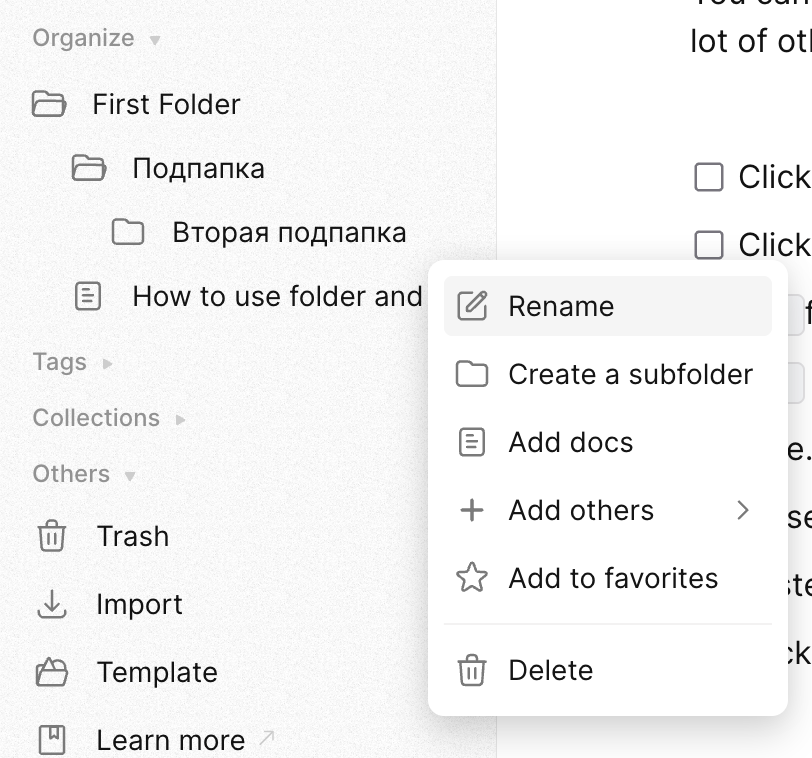This screenshot has height=758, width=812.
Task: Click the Learn more book icon
Action: [x=51, y=740]
